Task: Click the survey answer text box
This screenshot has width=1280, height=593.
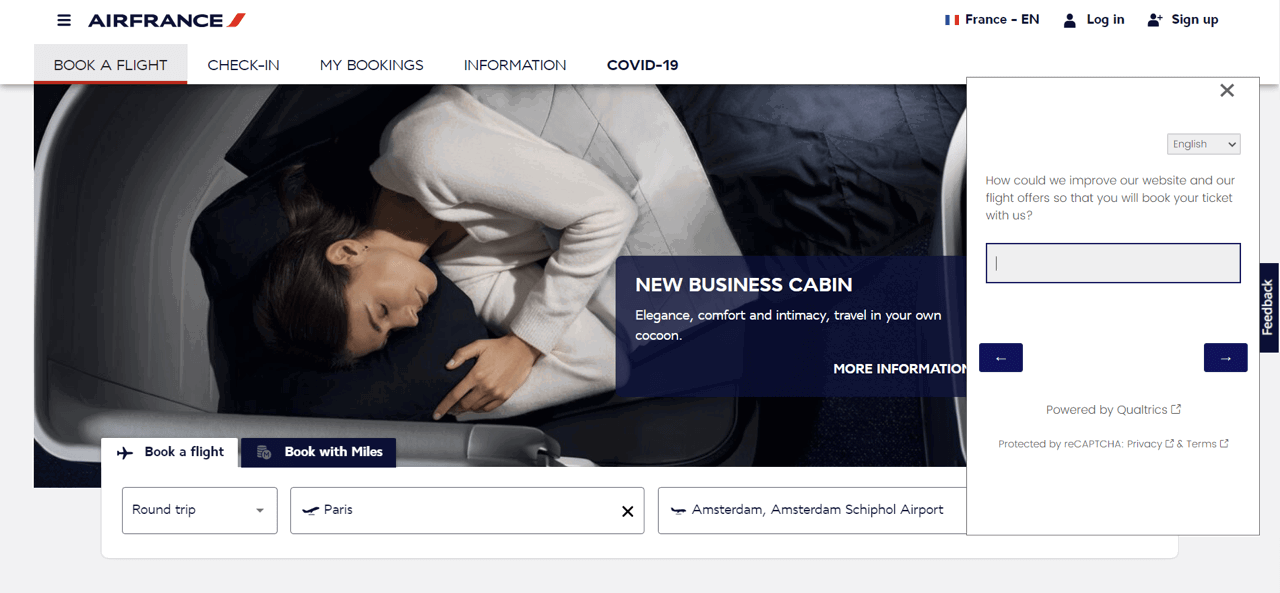Action: pyautogui.click(x=1113, y=263)
